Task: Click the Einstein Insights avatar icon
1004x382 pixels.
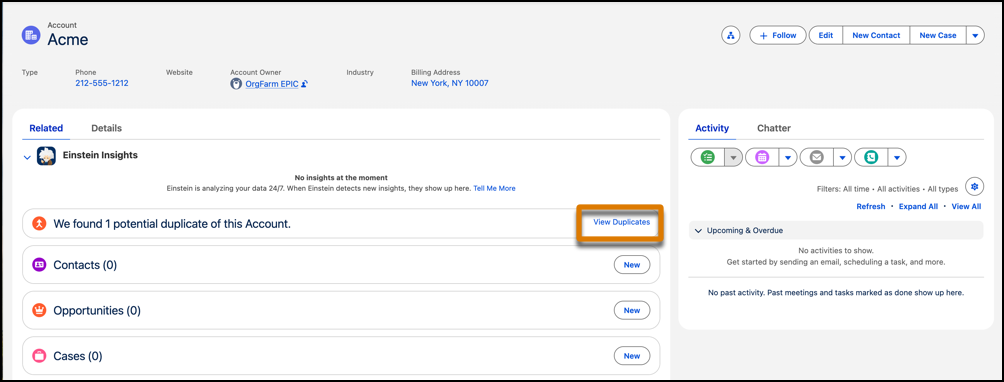Action: pyautogui.click(x=47, y=155)
